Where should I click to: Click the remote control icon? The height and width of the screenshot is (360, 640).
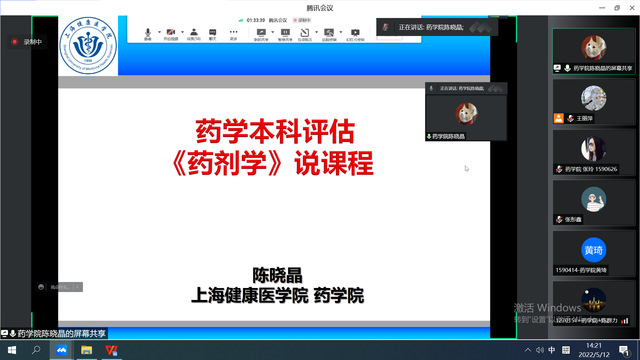click(329, 34)
